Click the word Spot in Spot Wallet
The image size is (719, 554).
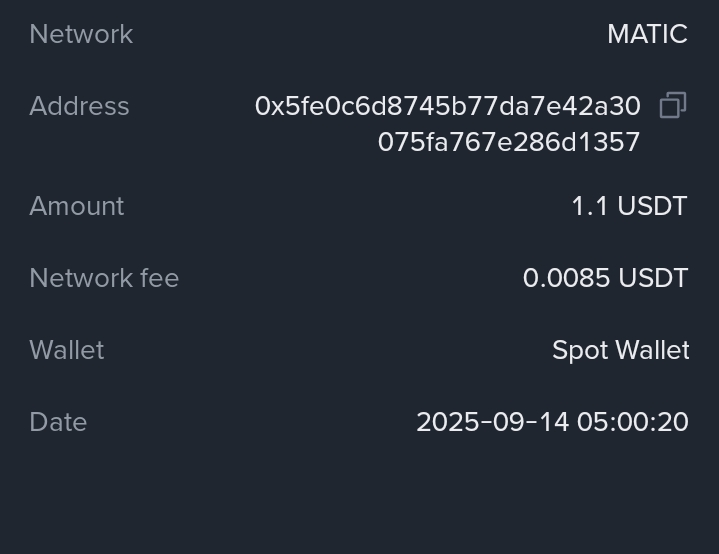[579, 350]
